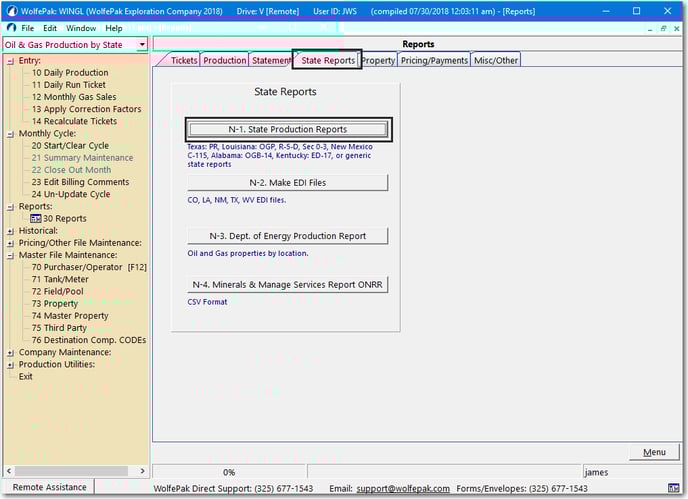Select 74 Master Property
The width and height of the screenshot is (688, 499).
(70, 316)
